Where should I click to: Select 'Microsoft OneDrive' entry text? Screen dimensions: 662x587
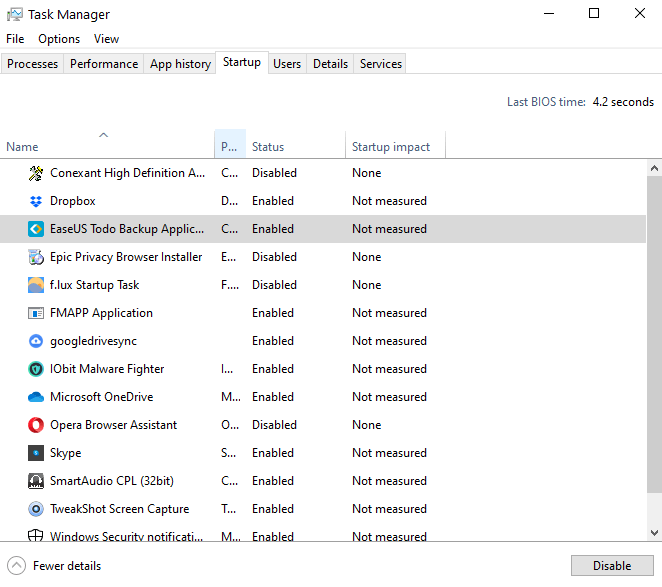point(102,397)
